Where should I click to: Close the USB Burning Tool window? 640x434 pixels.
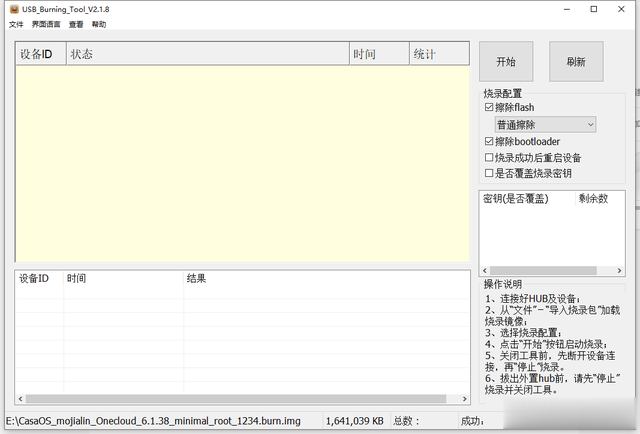pyautogui.click(x=621, y=9)
